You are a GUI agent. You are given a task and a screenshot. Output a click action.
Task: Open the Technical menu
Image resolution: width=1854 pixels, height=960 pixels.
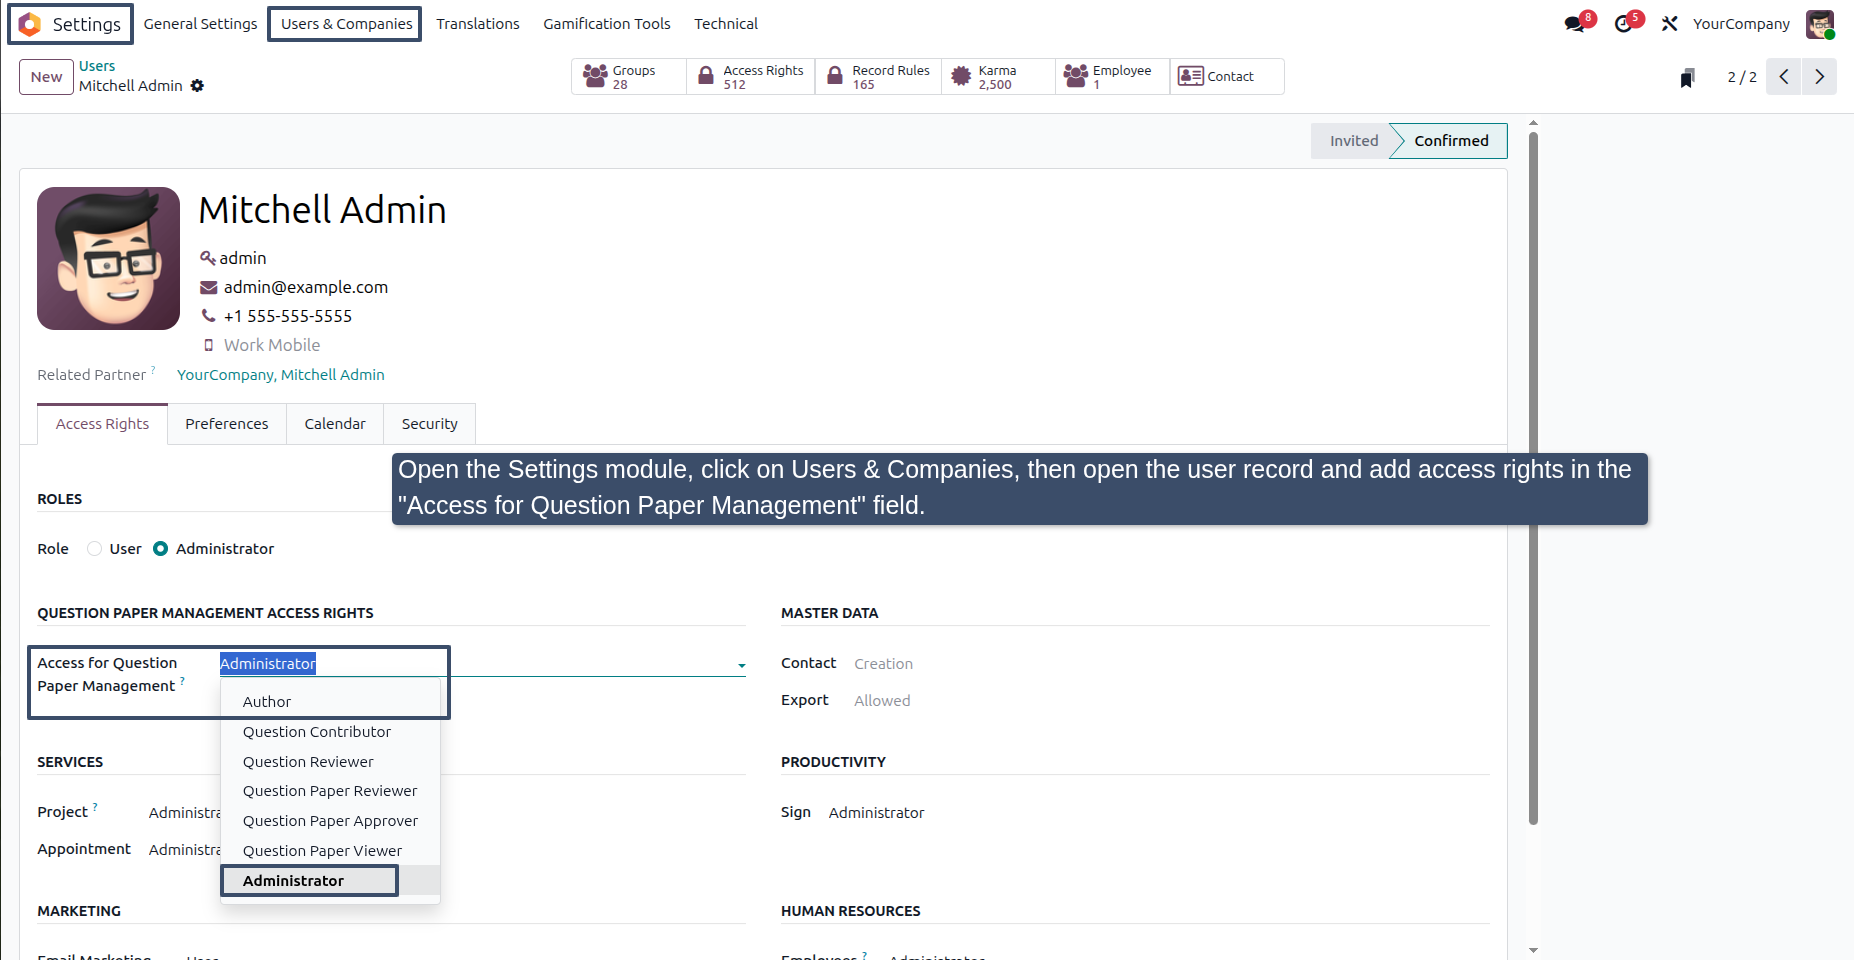pos(726,24)
